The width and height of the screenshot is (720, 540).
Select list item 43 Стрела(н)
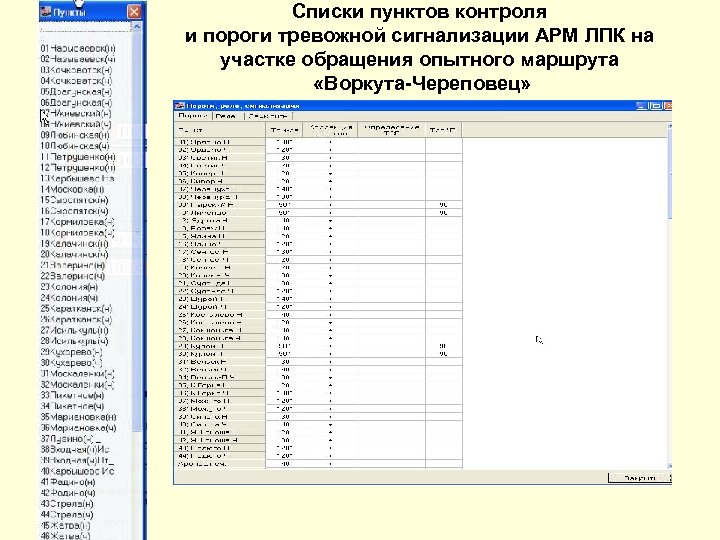67,504
